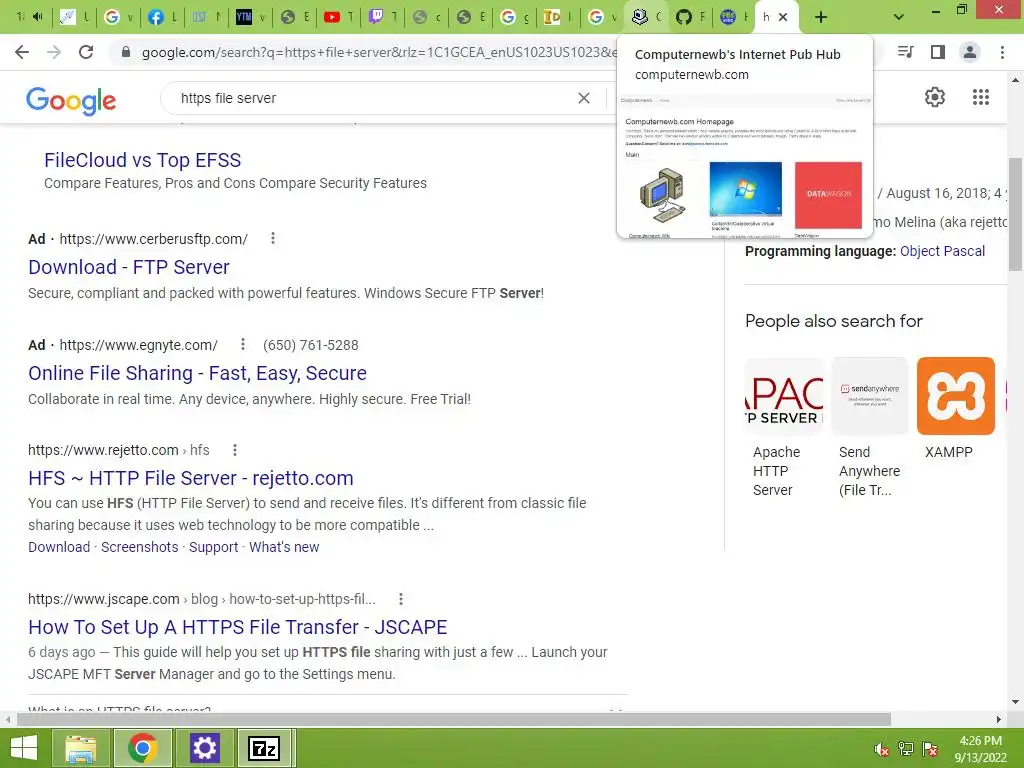Click the vertical scrollbar up arrow
1024x768 pixels.
pos(1016,80)
